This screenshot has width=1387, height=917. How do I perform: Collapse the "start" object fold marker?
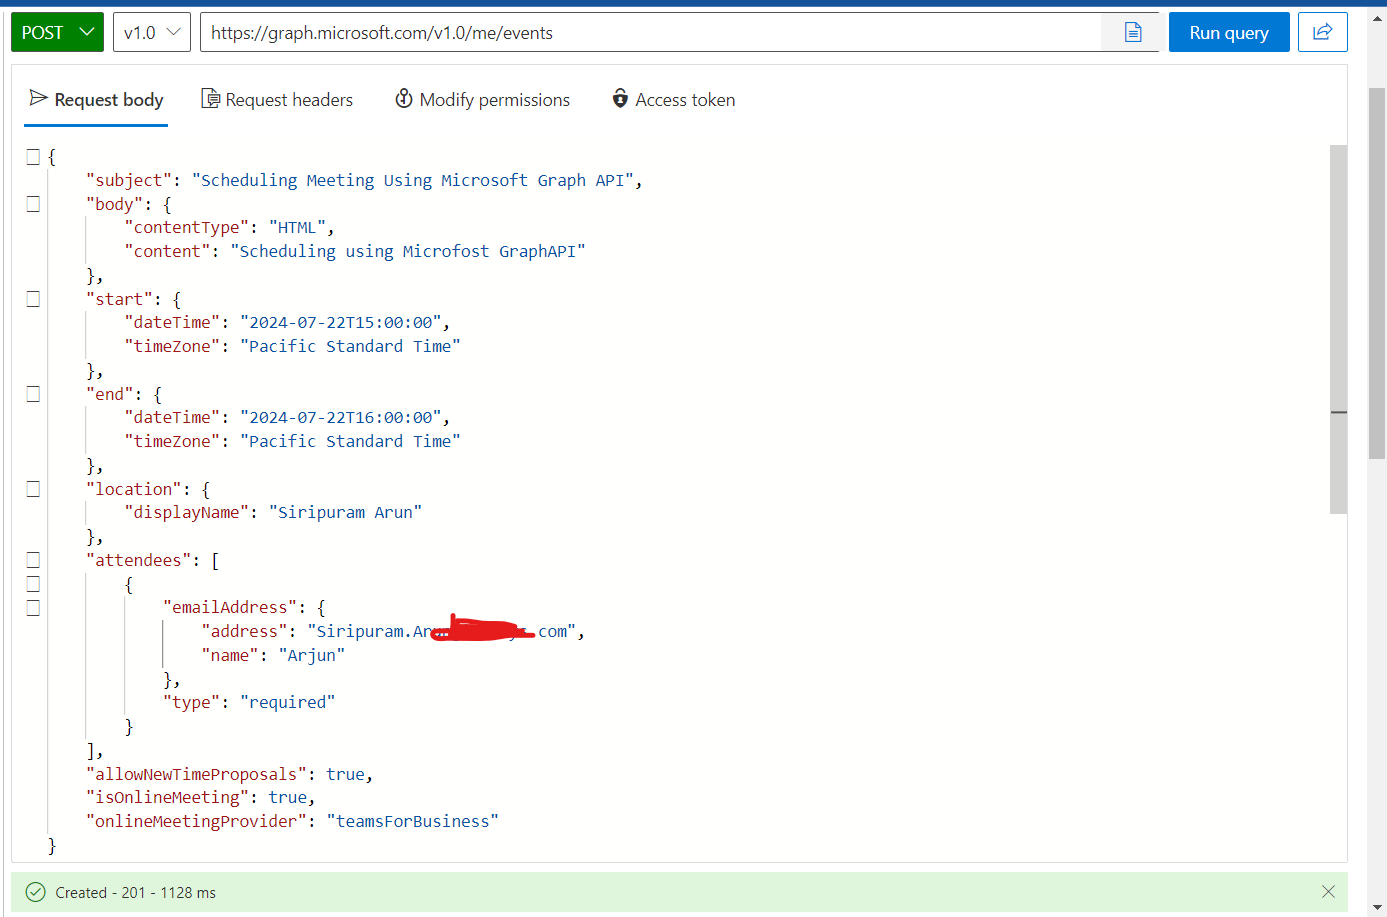pos(33,299)
